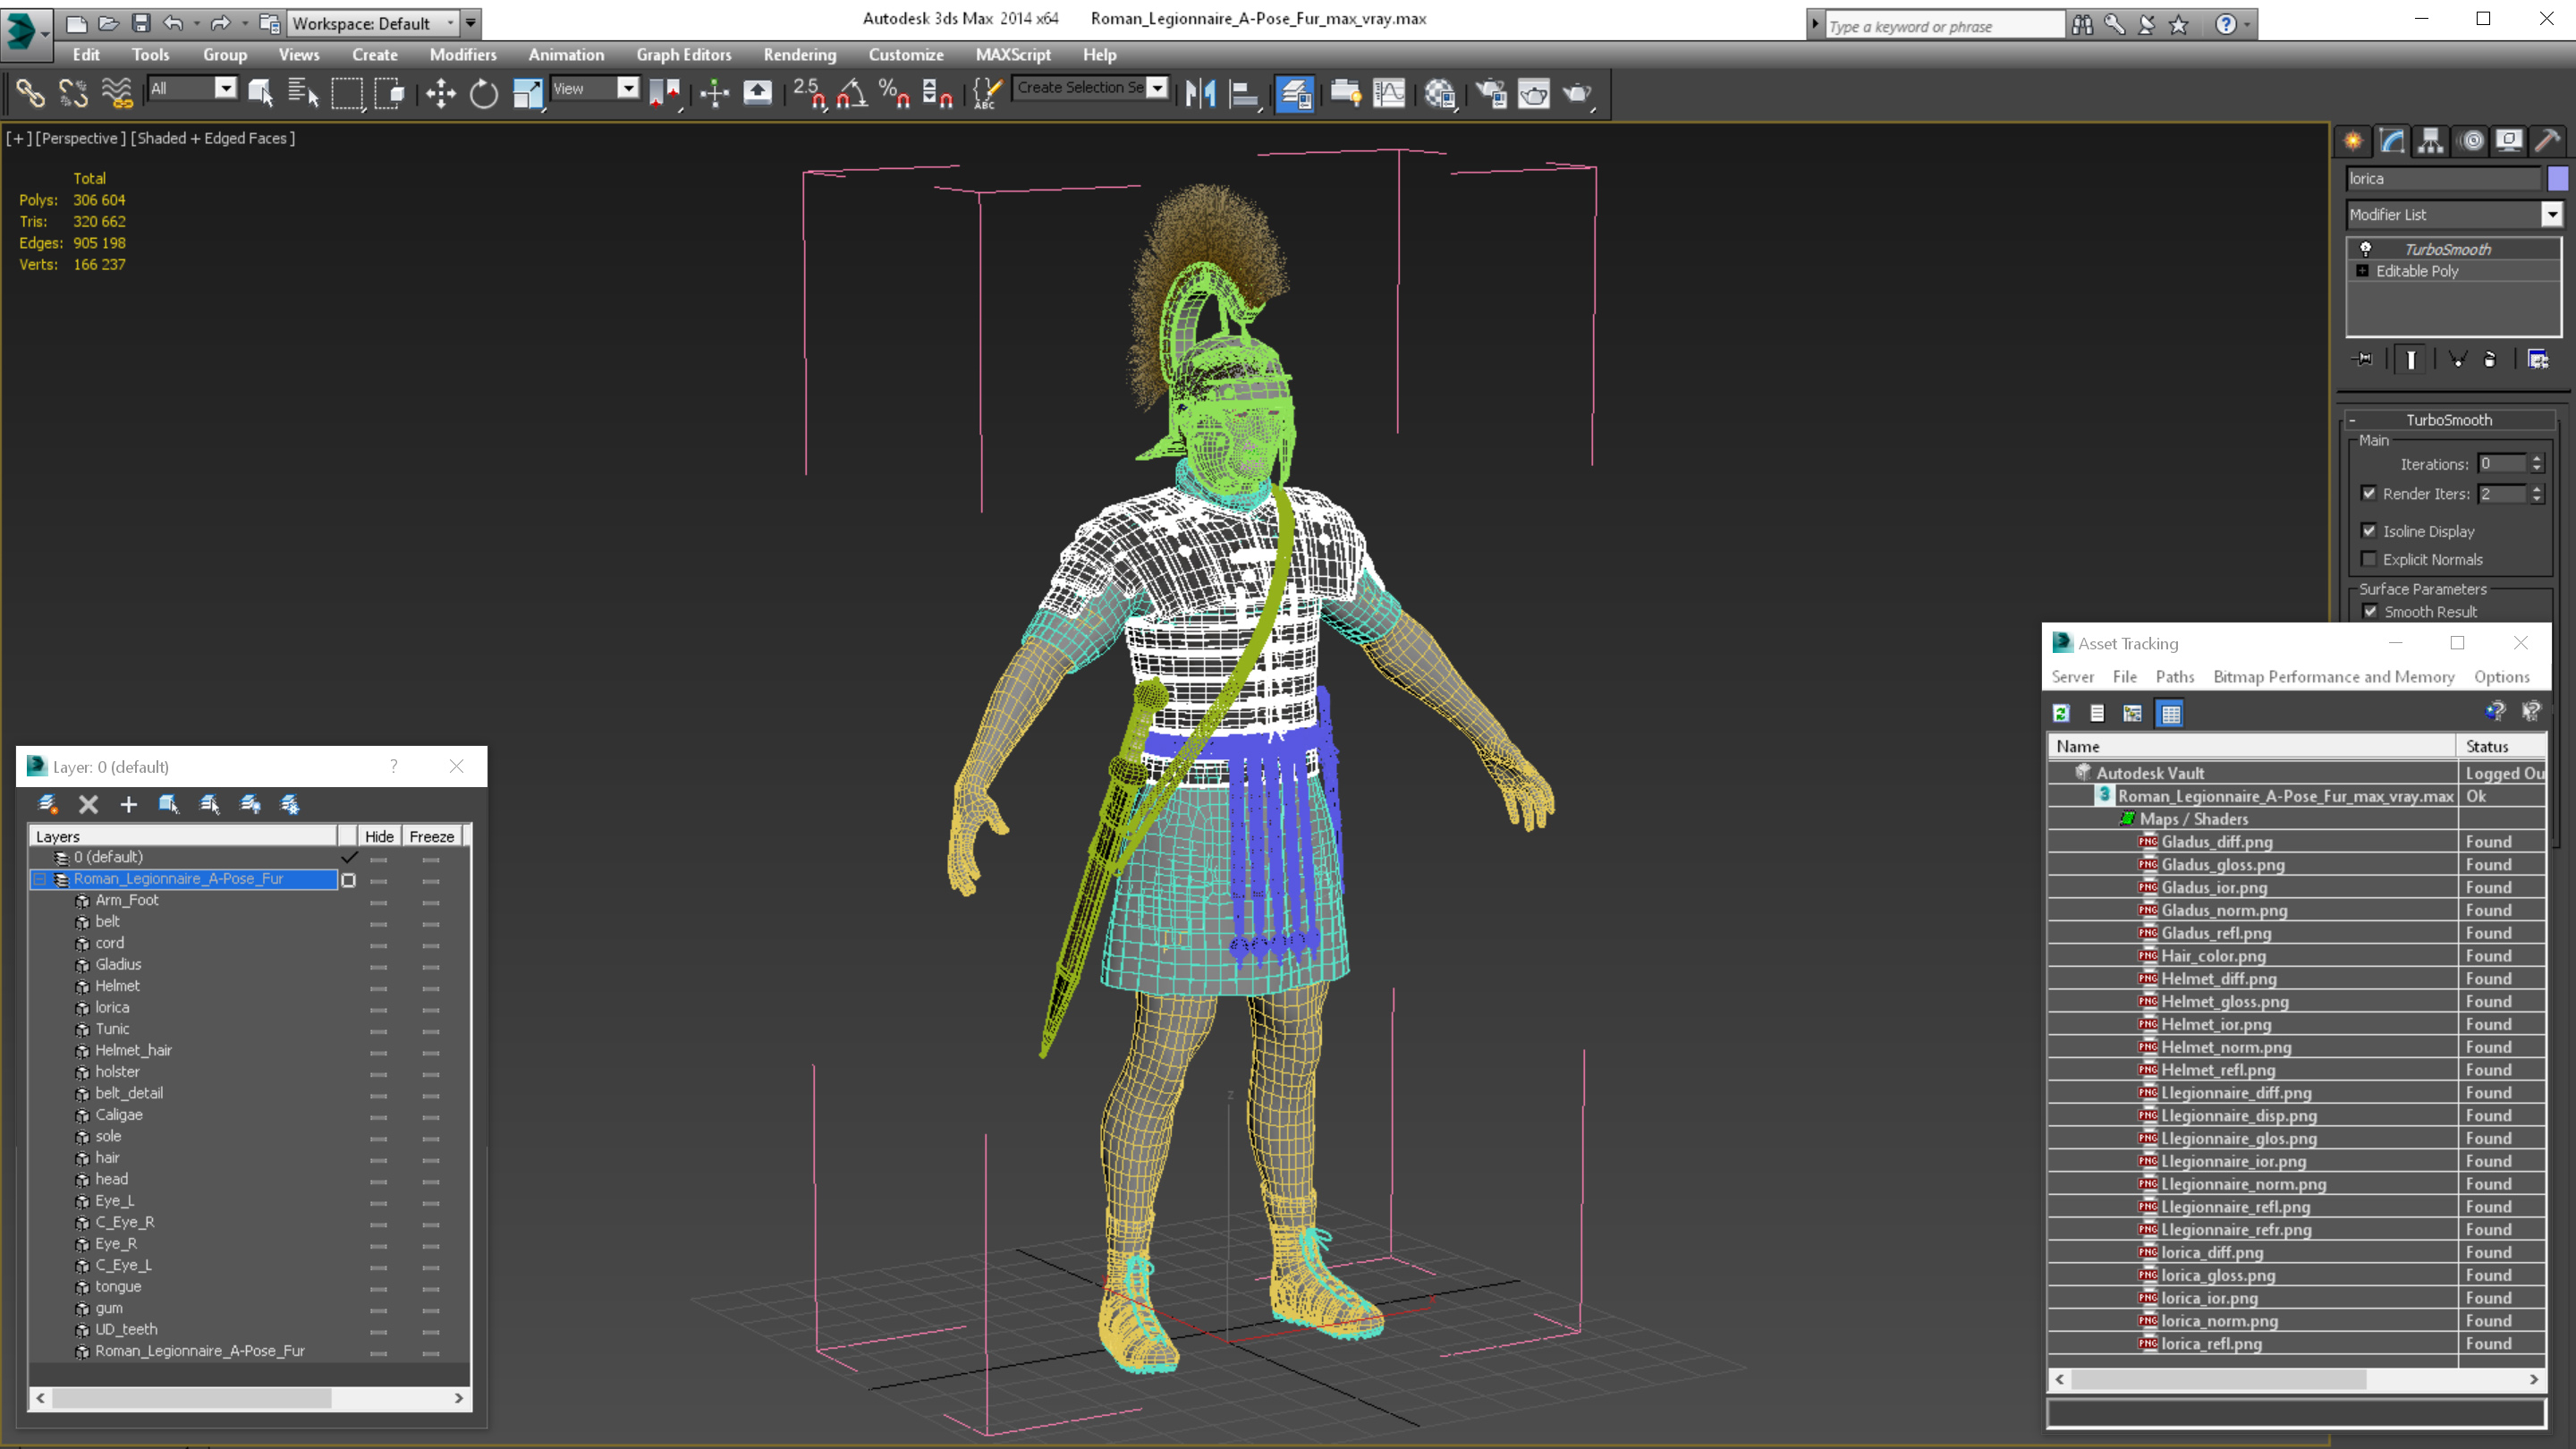Click the Name column header in Asset Tracking
This screenshot has width=2576, height=1449.
pos(2252,746)
